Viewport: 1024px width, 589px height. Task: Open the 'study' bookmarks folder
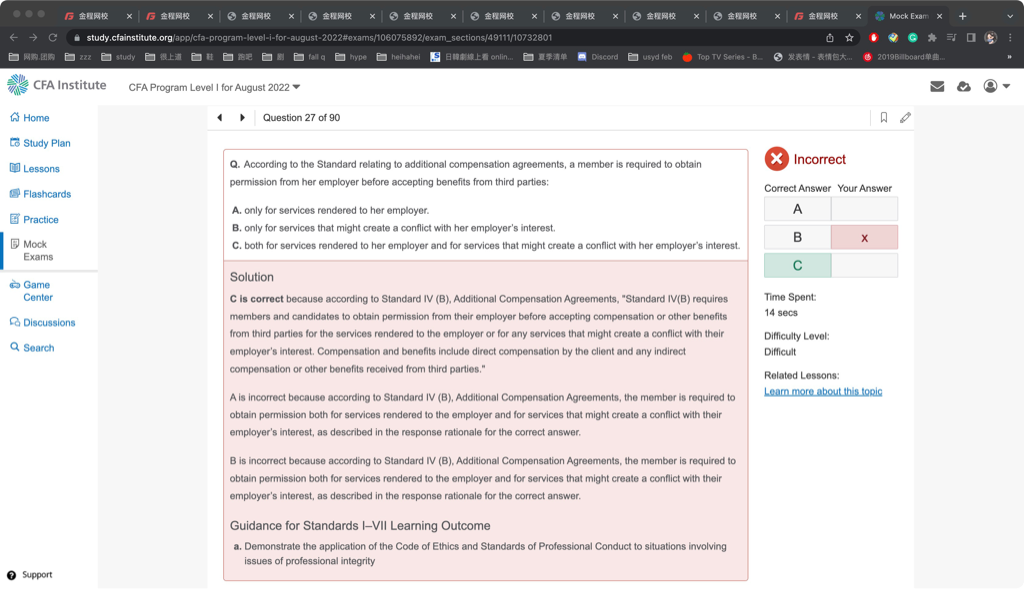118,57
